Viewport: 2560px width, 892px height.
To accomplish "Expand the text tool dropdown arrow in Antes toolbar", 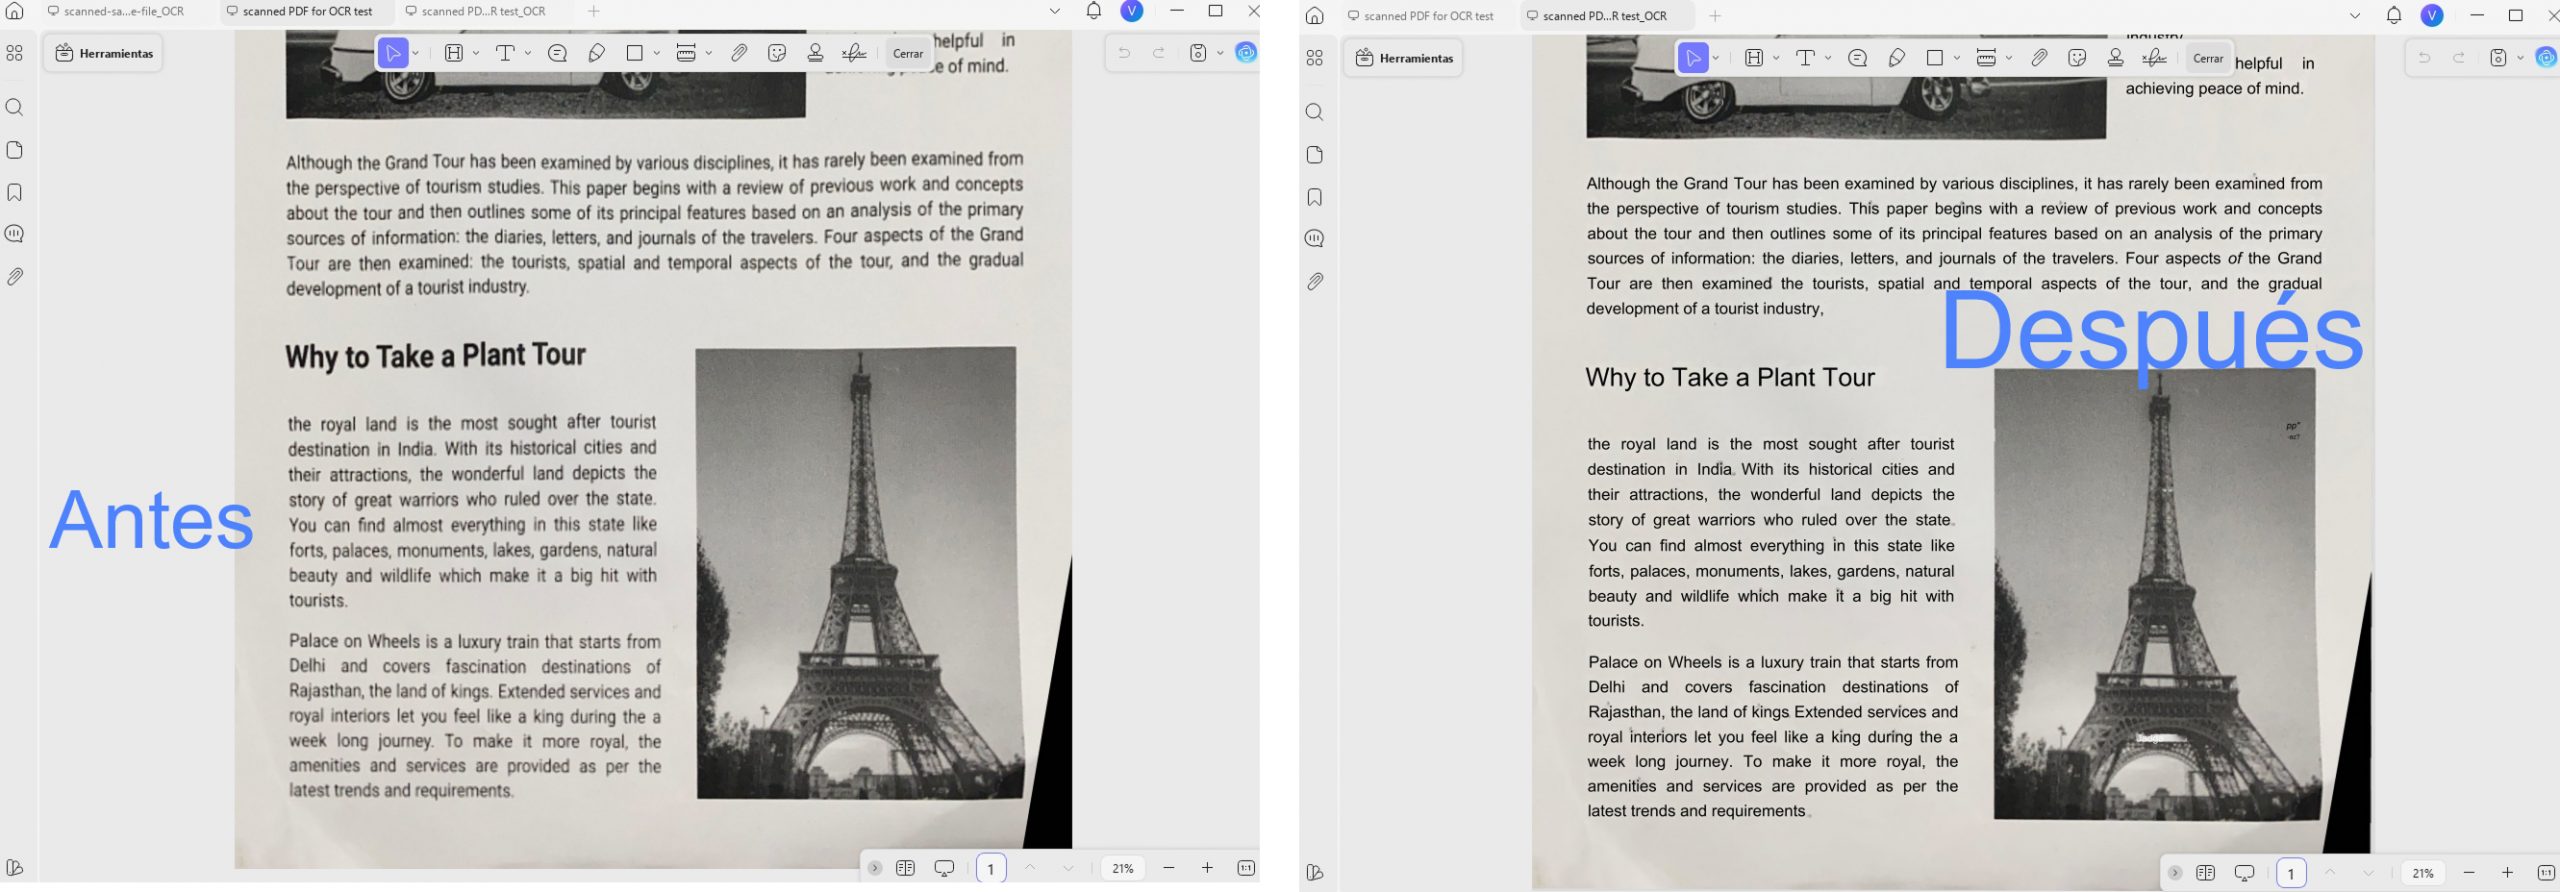I will (x=528, y=53).
